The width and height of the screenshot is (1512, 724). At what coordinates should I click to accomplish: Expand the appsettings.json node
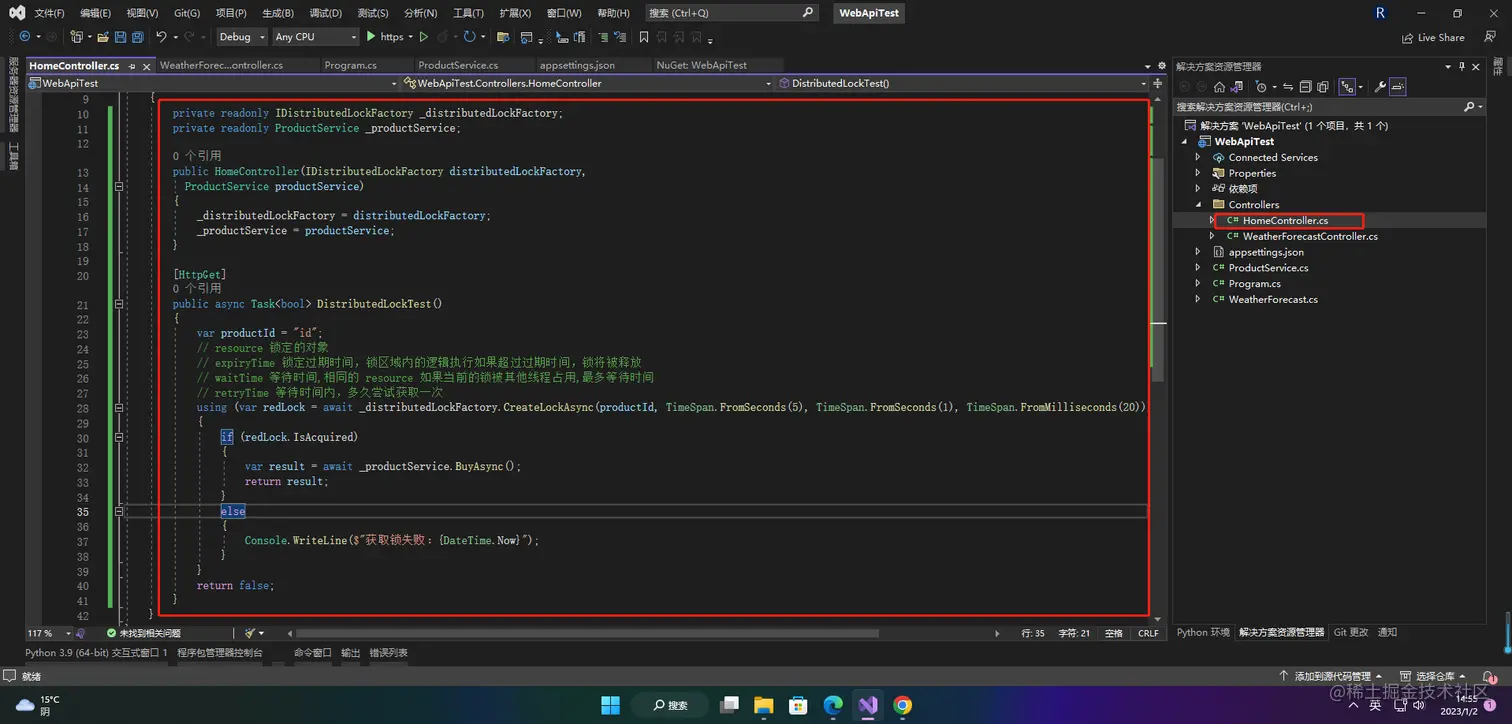[x=1198, y=252]
